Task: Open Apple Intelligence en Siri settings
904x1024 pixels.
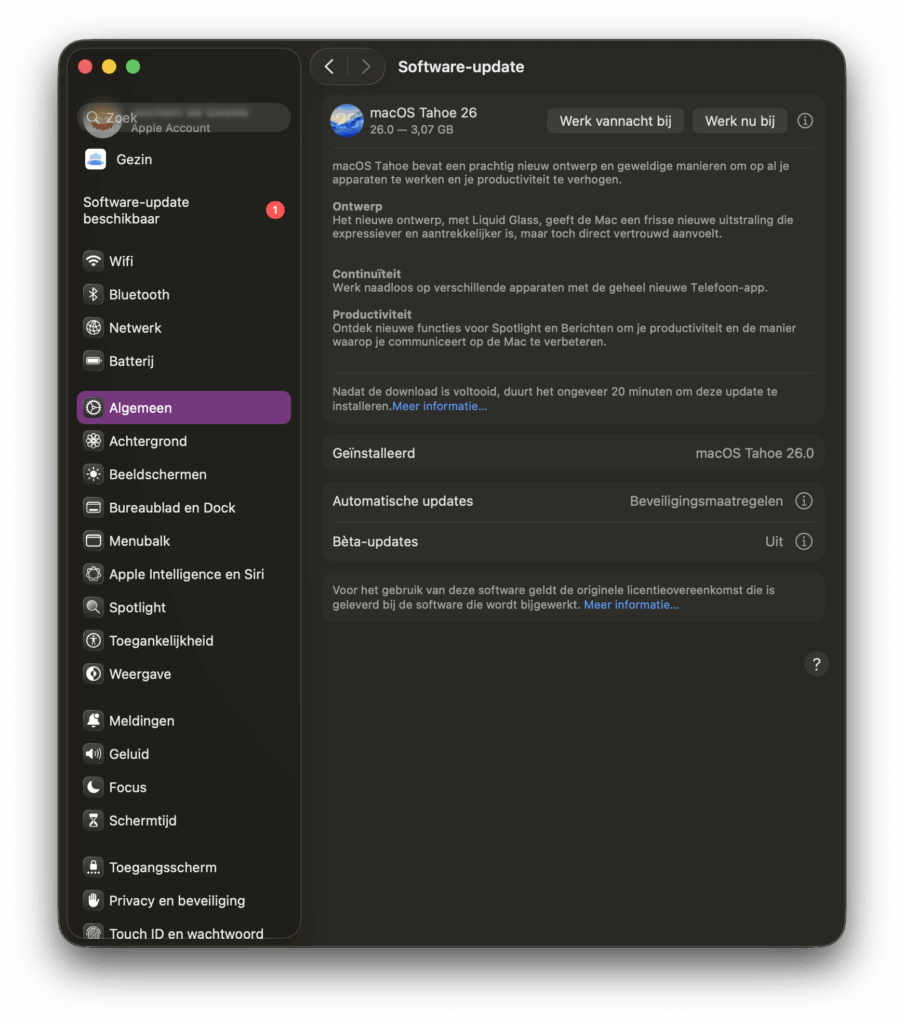Action: [184, 574]
